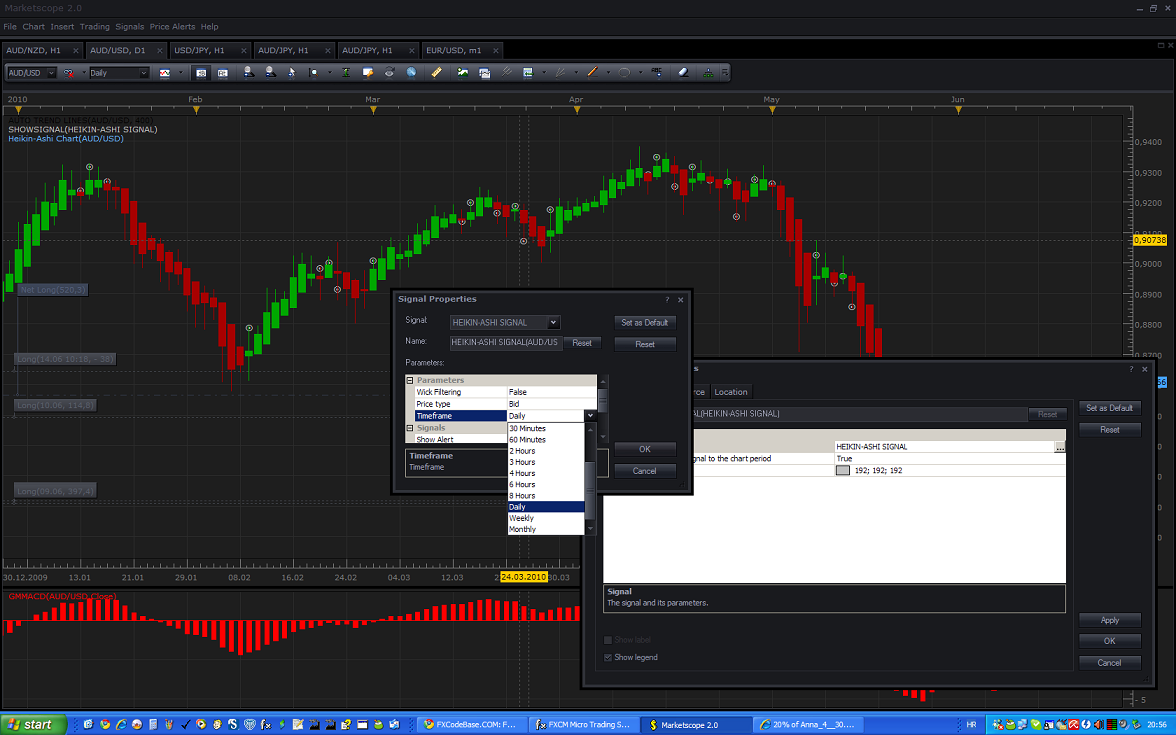Viewport: 1176px width, 735px height.
Task: Toggle the first highlighted window-mode toolbar button
Action: point(201,73)
